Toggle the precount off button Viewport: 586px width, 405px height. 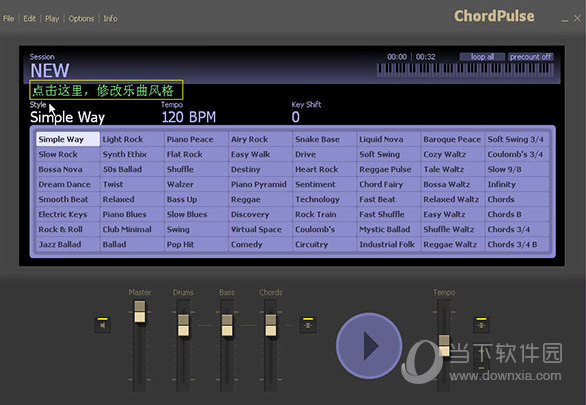click(531, 57)
